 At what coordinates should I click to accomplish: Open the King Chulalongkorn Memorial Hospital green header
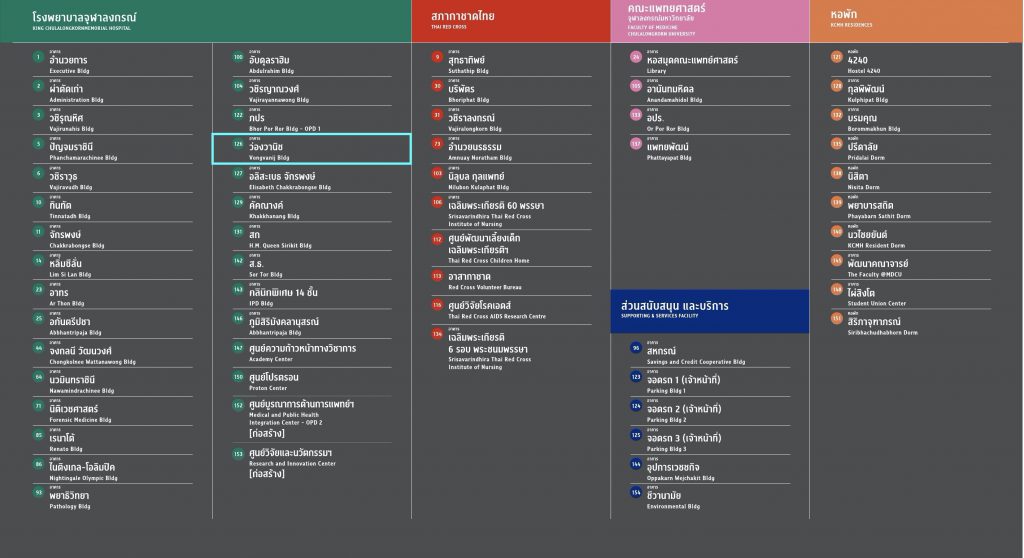[206, 21]
